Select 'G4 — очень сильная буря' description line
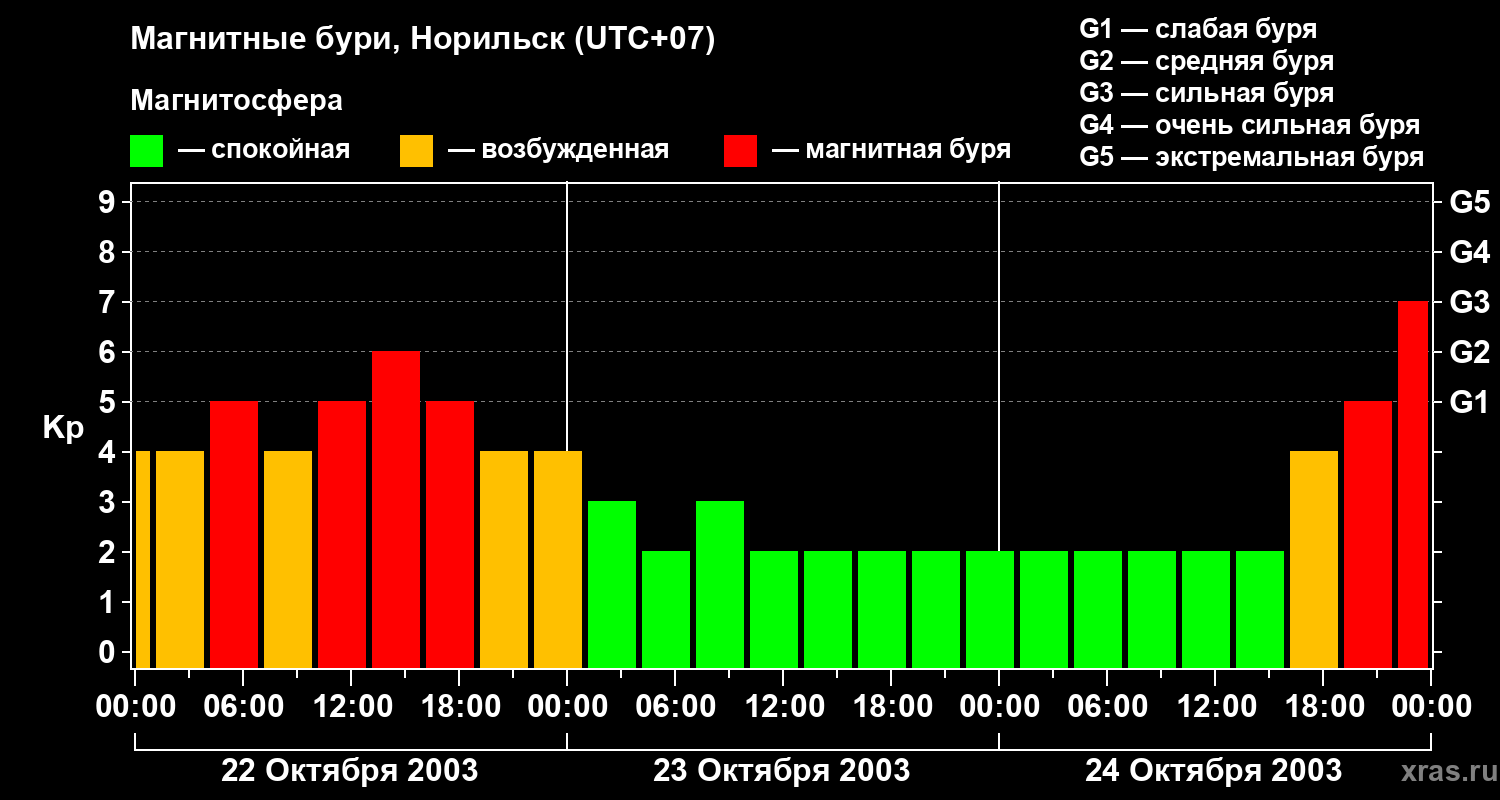1500x800 pixels. coord(1250,125)
